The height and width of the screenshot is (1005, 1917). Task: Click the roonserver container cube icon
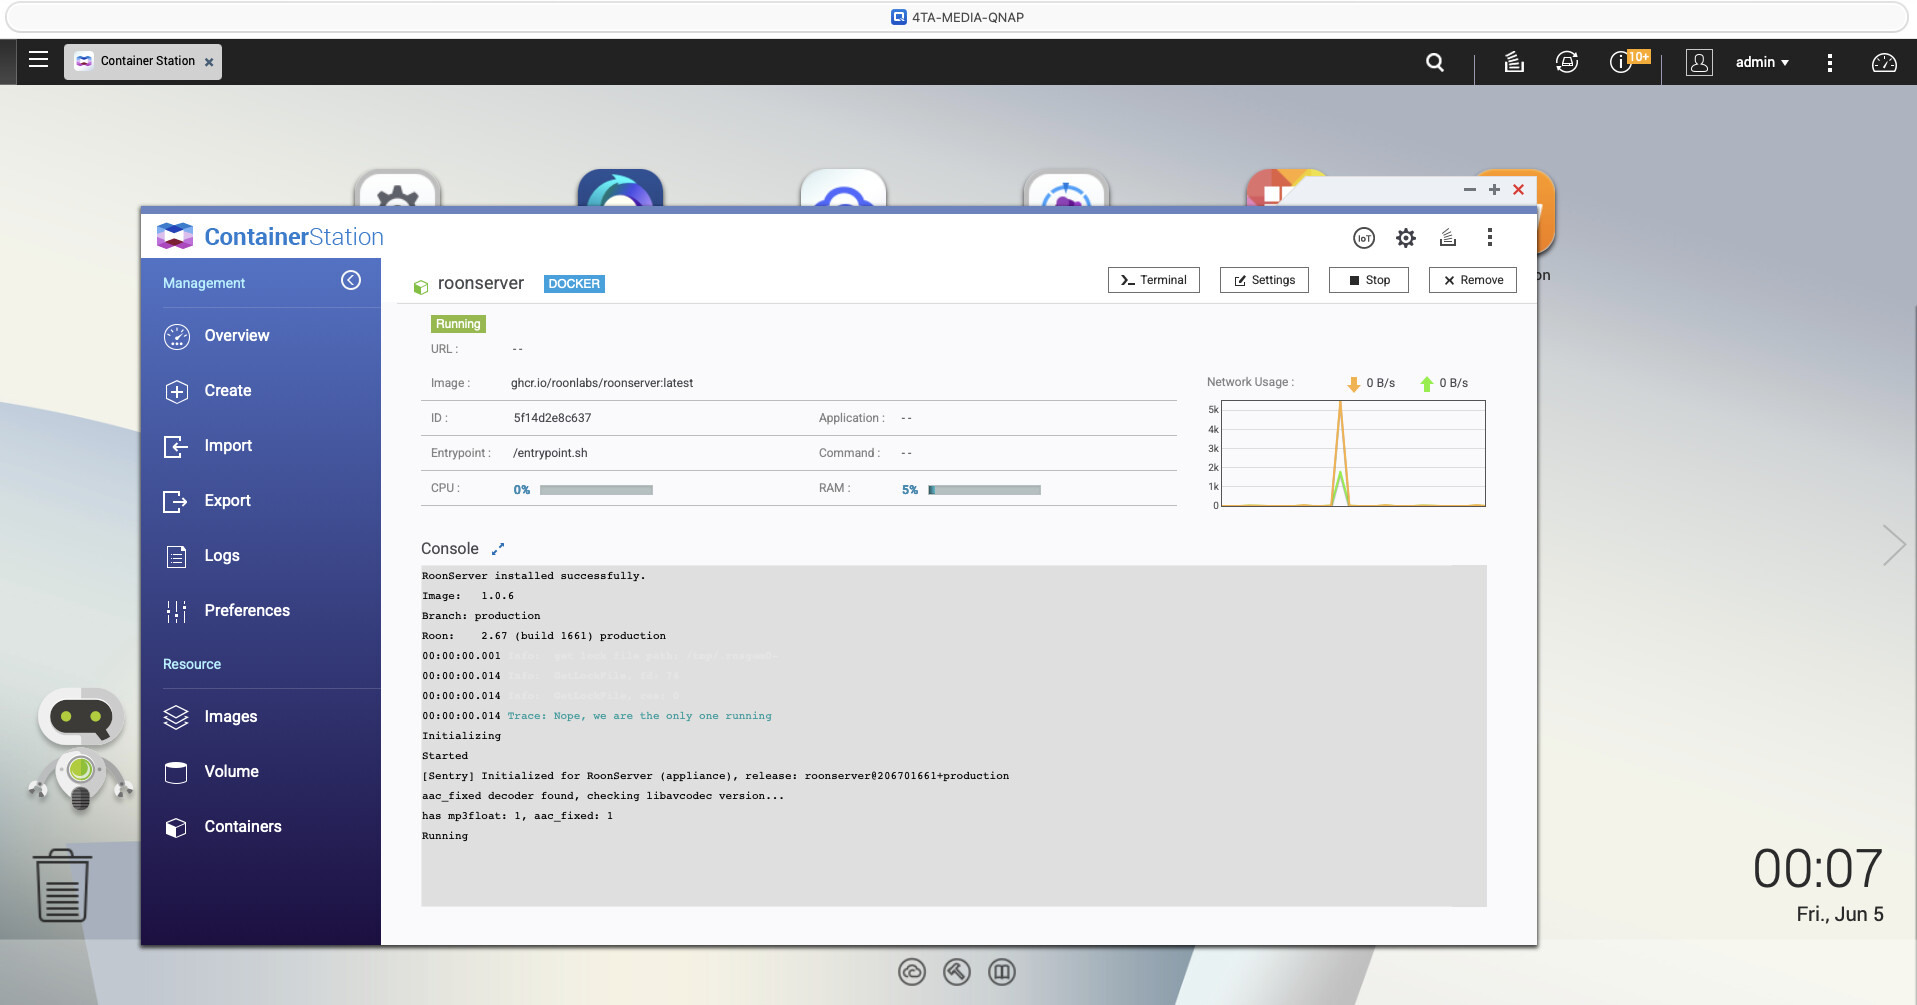tap(421, 286)
